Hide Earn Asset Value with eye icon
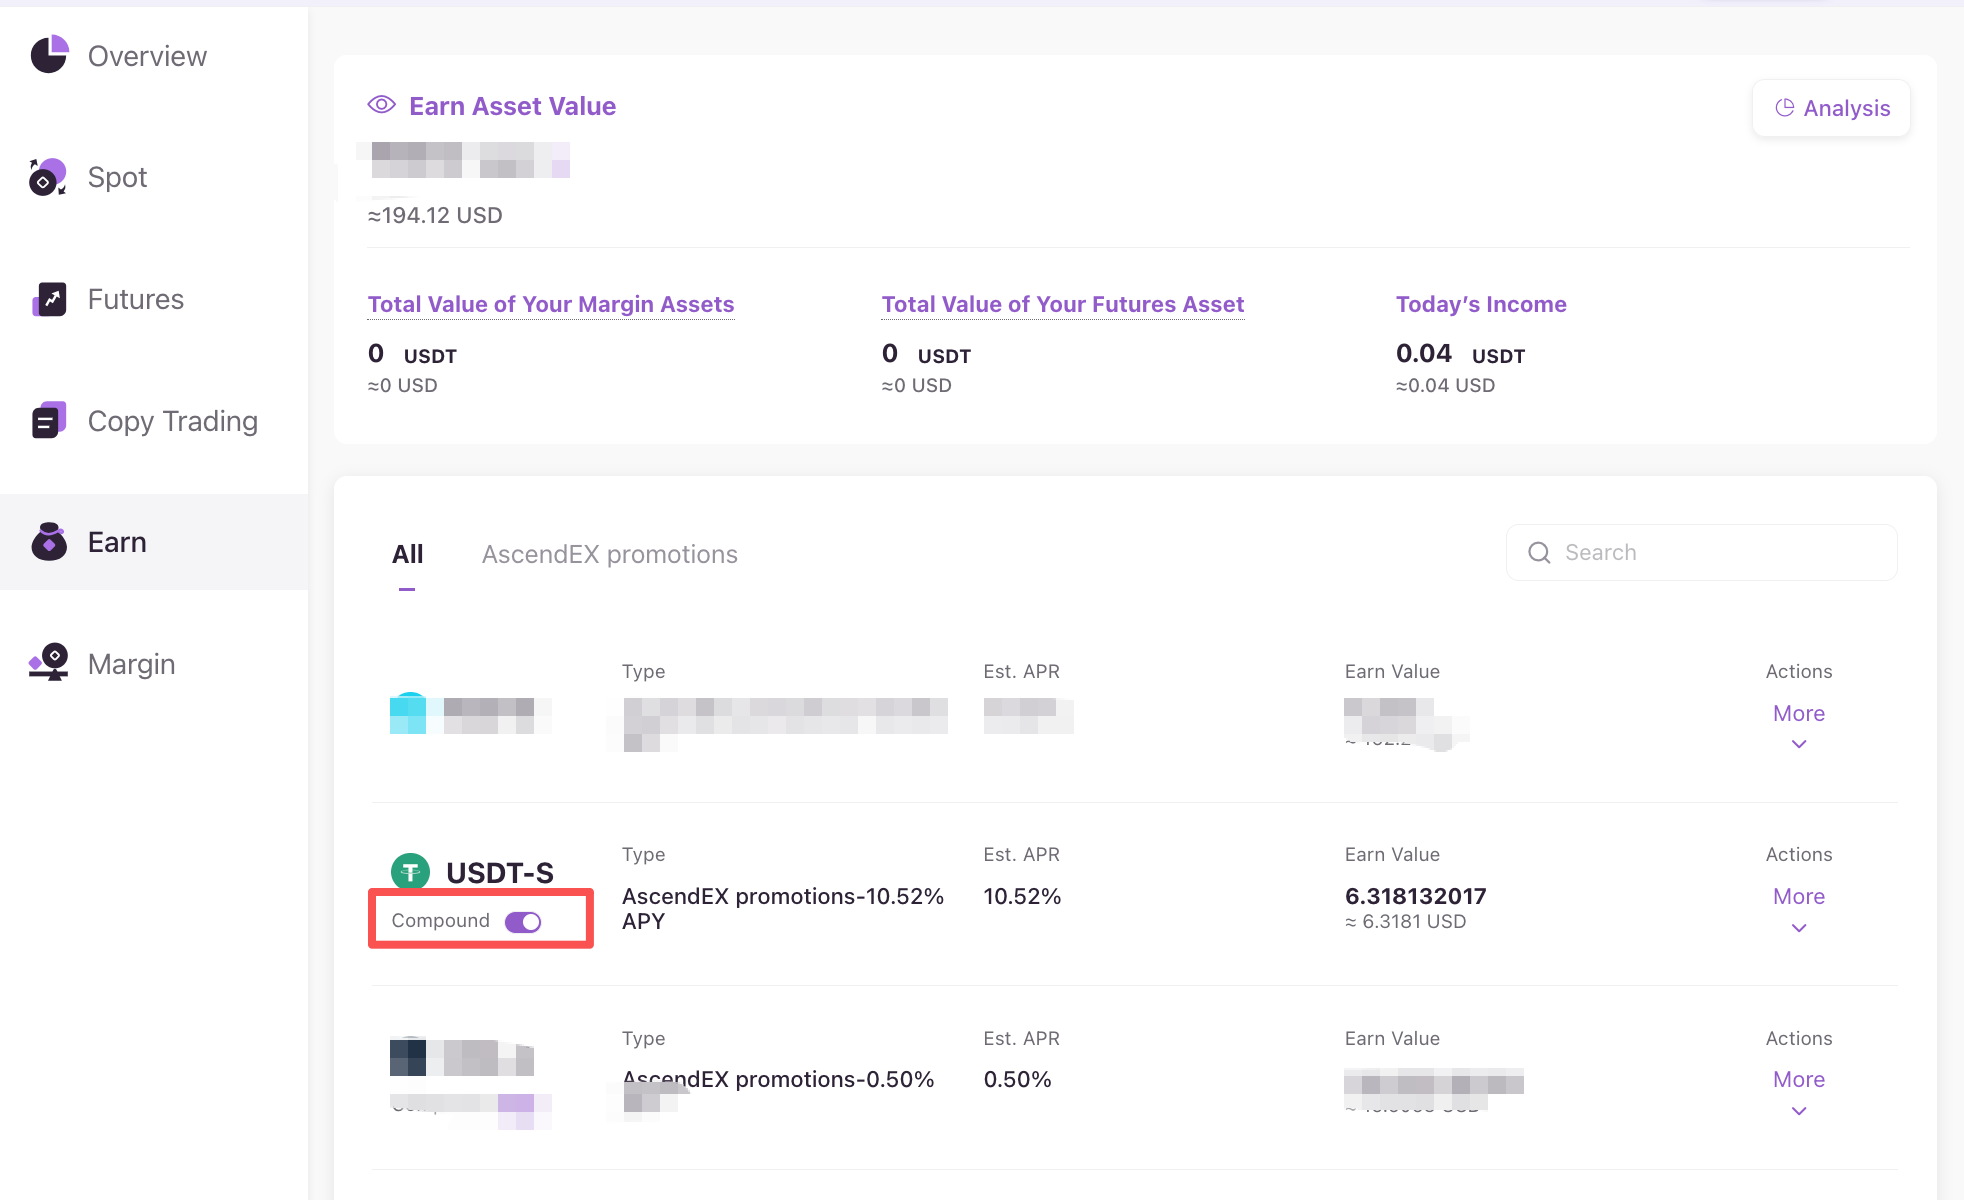The image size is (1964, 1200). pyautogui.click(x=381, y=105)
